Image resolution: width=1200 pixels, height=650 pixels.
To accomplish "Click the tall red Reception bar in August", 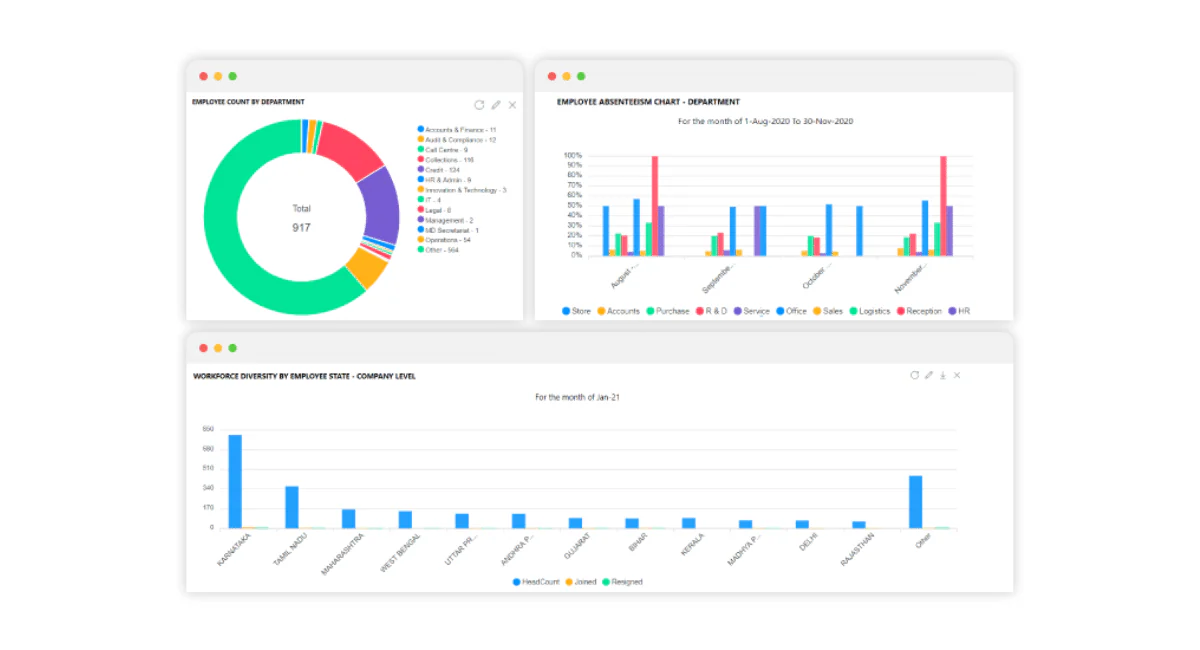I will tap(655, 206).
